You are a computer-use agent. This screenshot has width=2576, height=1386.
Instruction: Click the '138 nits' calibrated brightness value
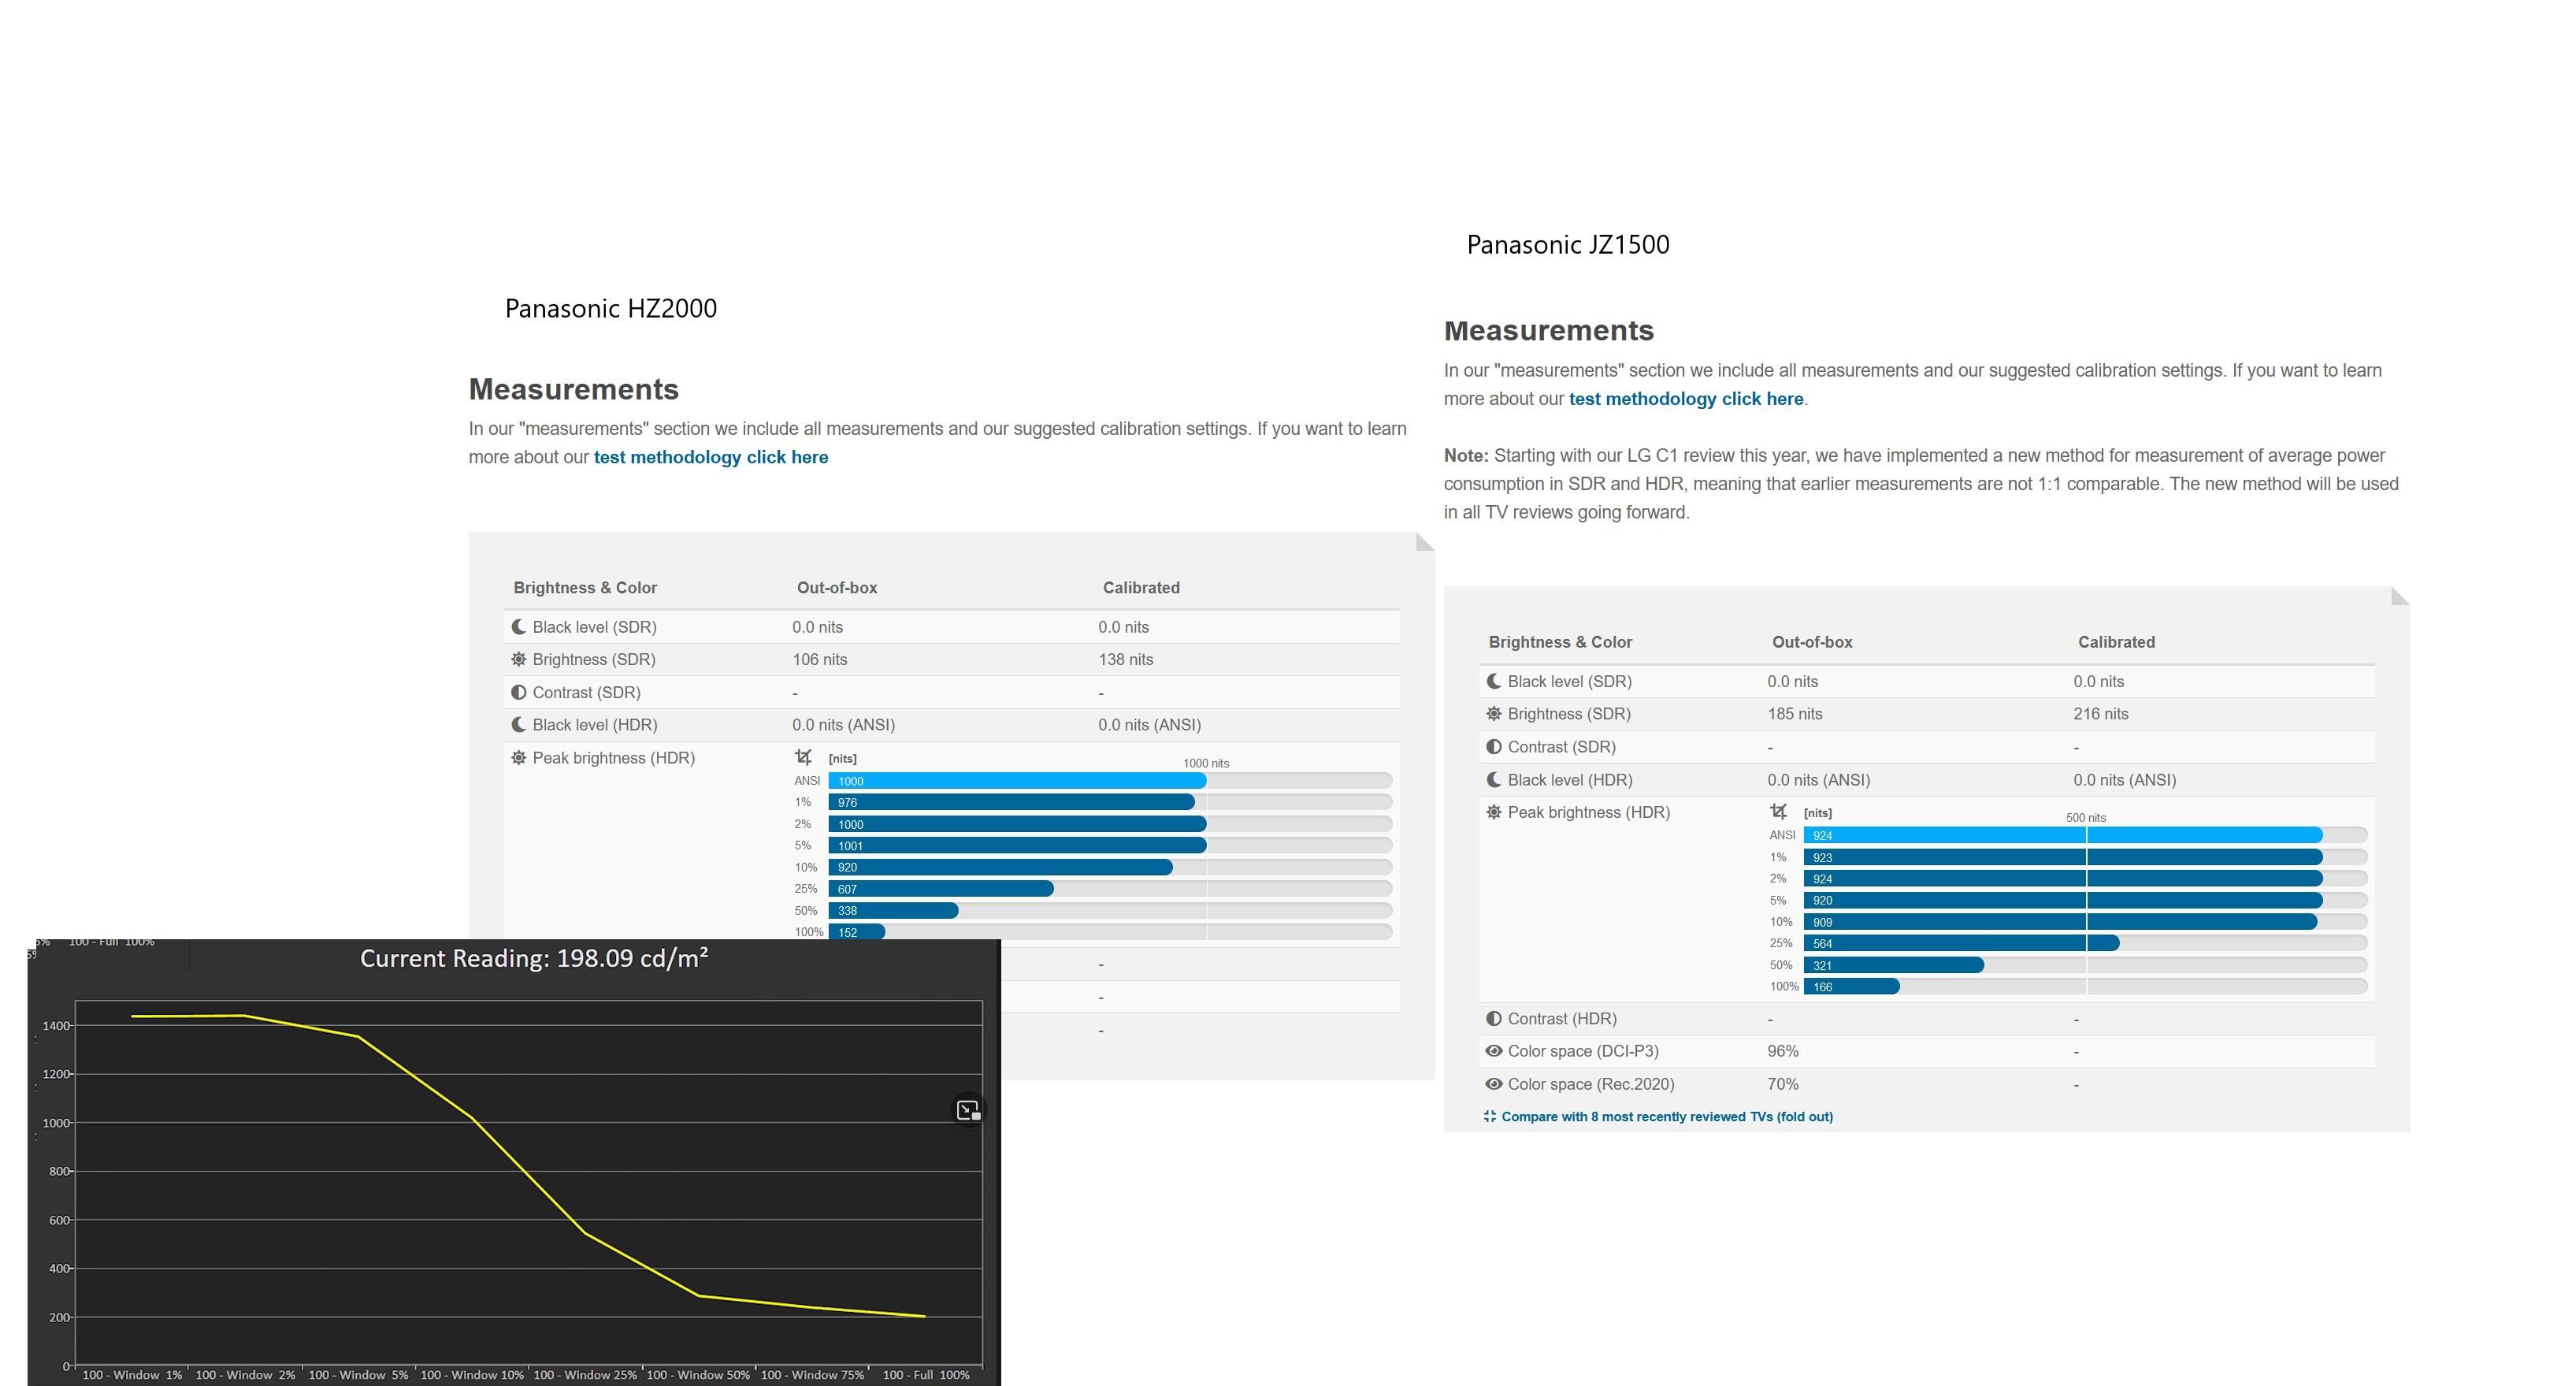click(x=1126, y=659)
